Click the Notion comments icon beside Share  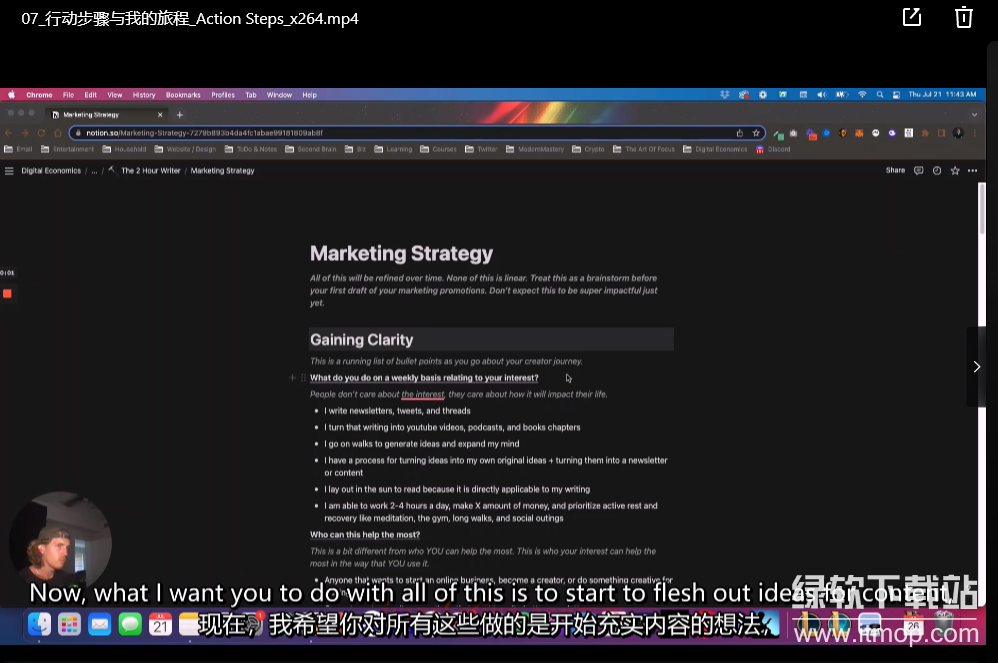pyautogui.click(x=918, y=171)
